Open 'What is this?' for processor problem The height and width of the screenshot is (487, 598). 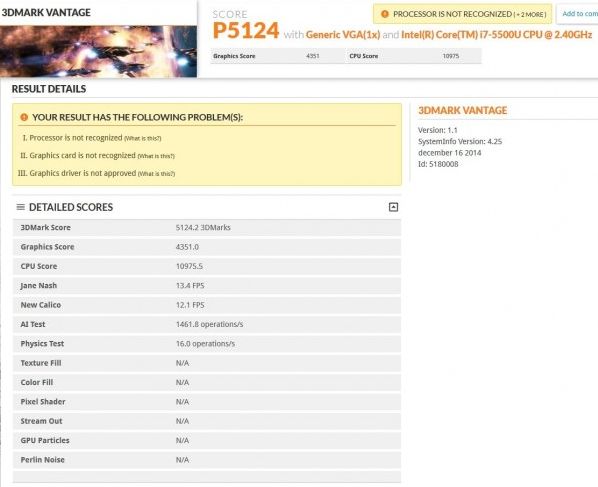click(x=143, y=138)
